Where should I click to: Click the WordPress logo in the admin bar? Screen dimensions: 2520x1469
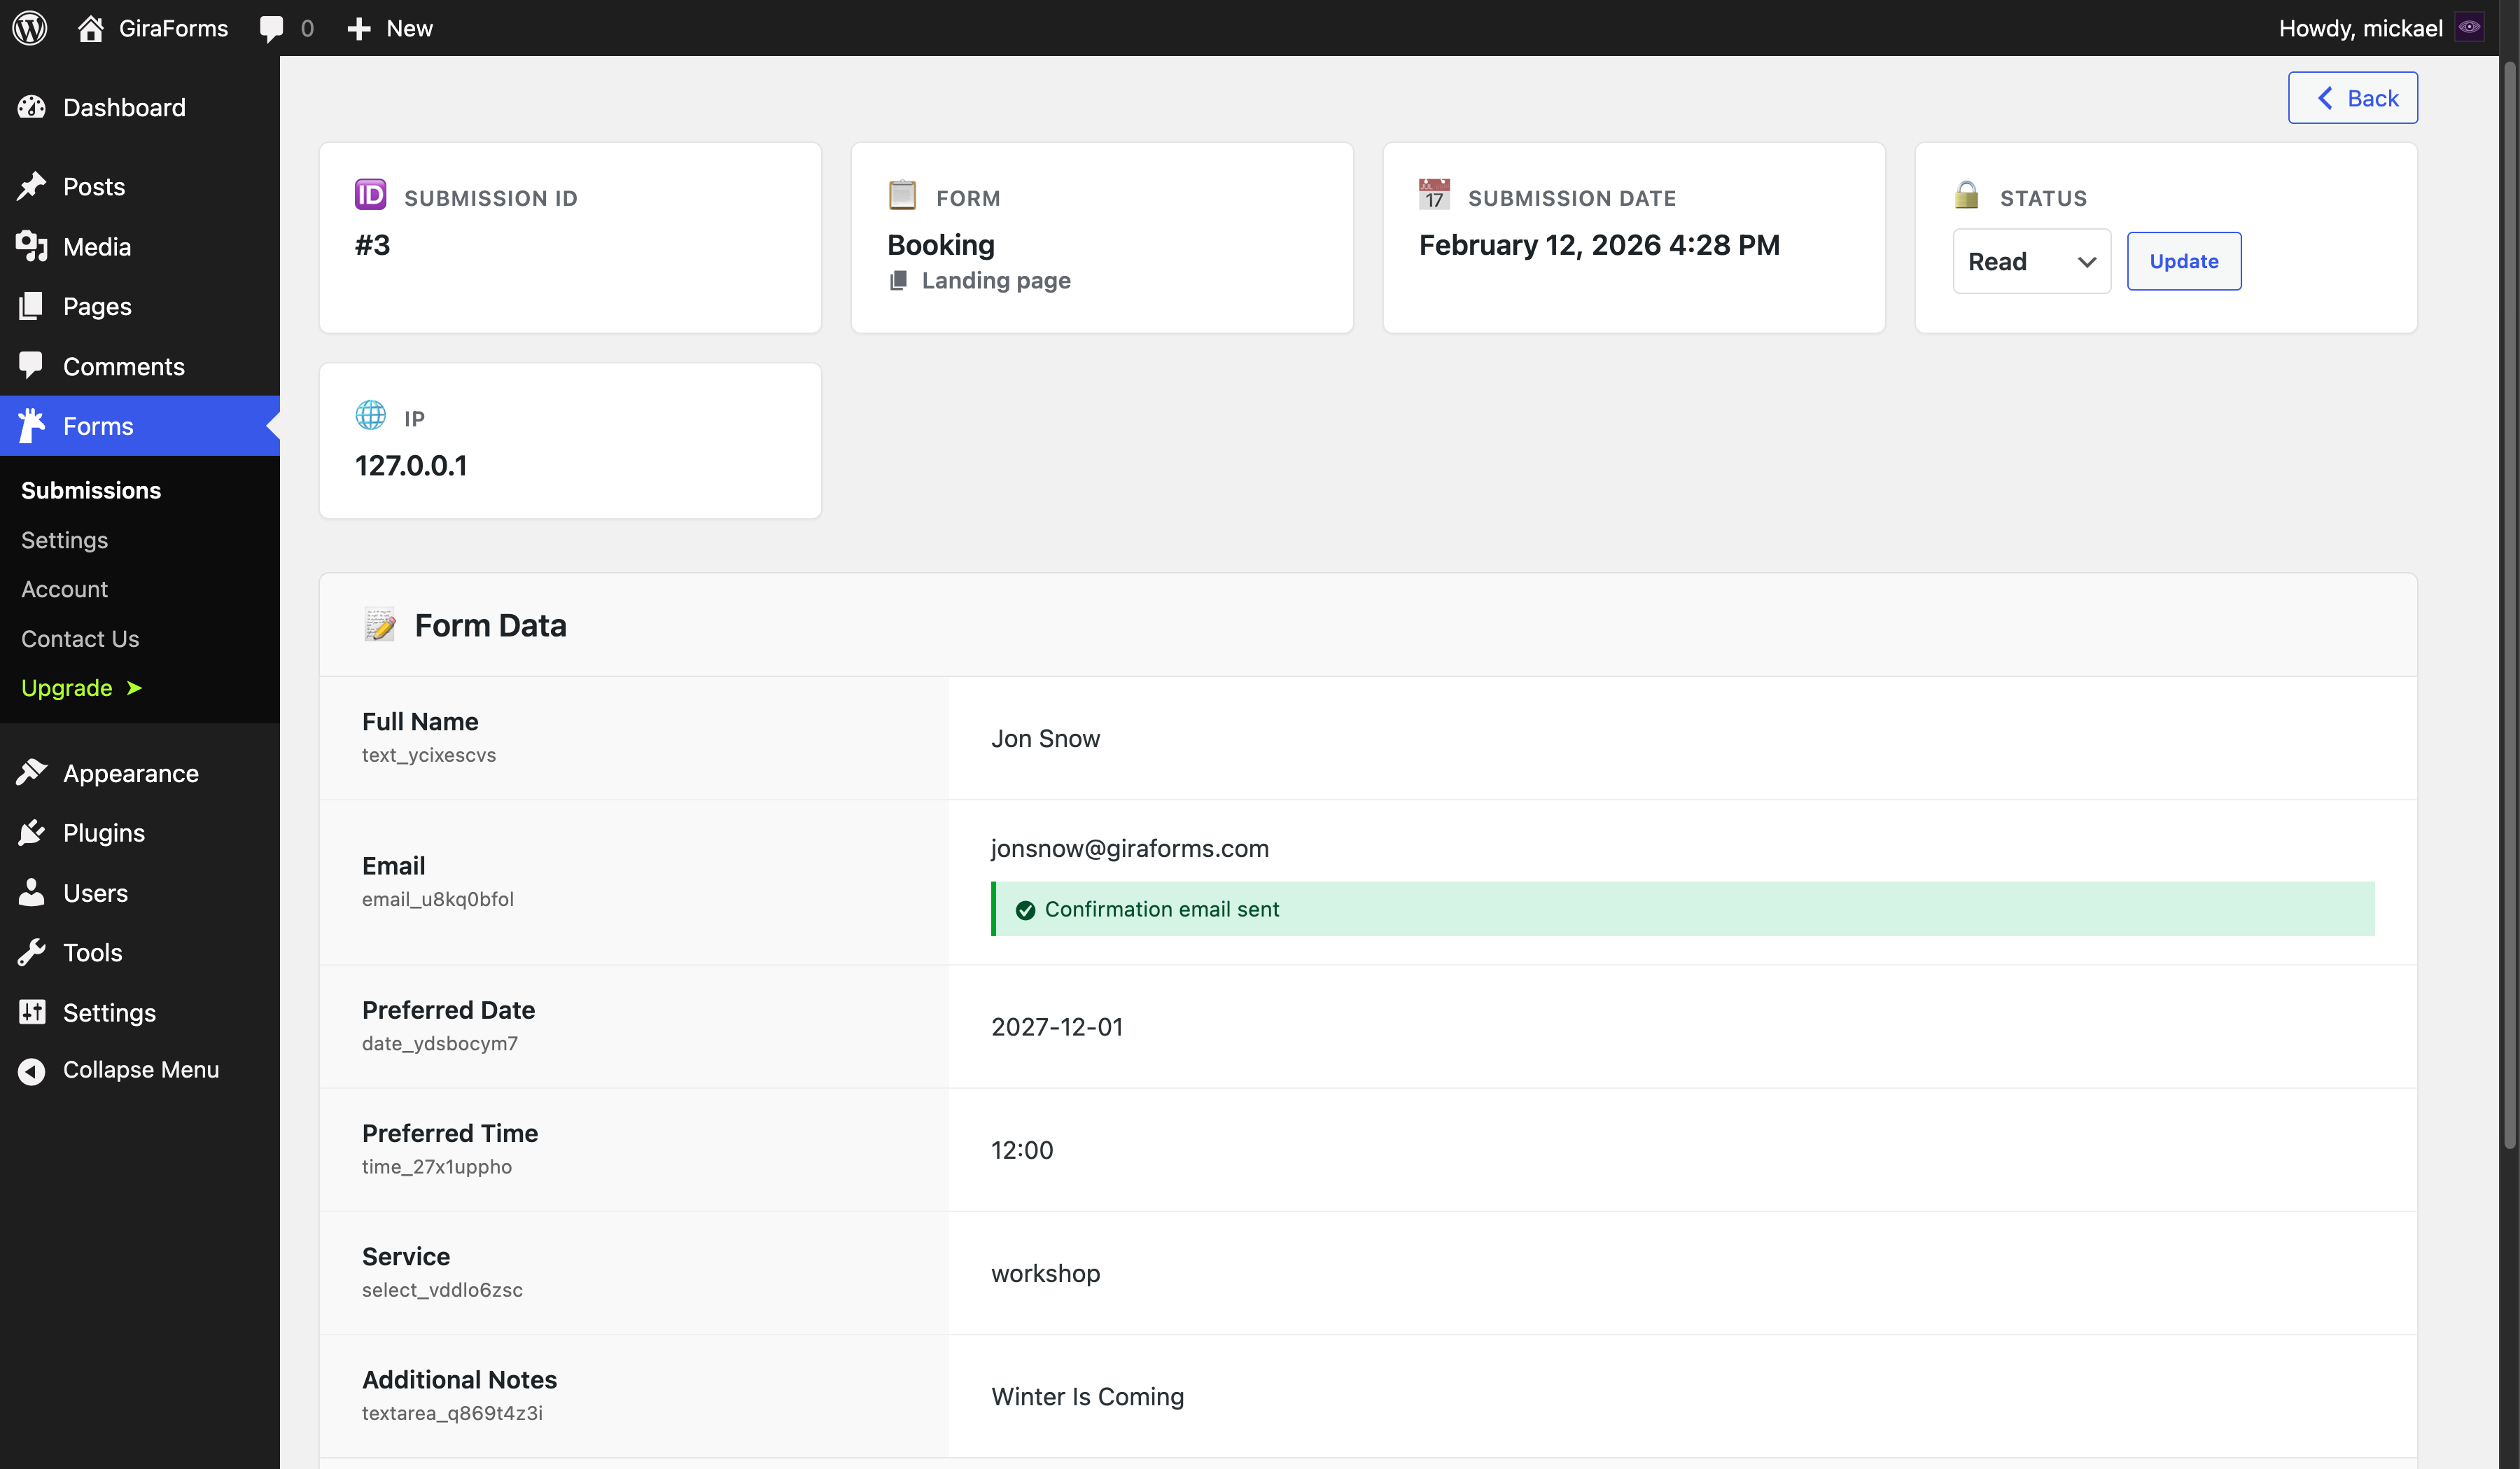pyautogui.click(x=29, y=27)
